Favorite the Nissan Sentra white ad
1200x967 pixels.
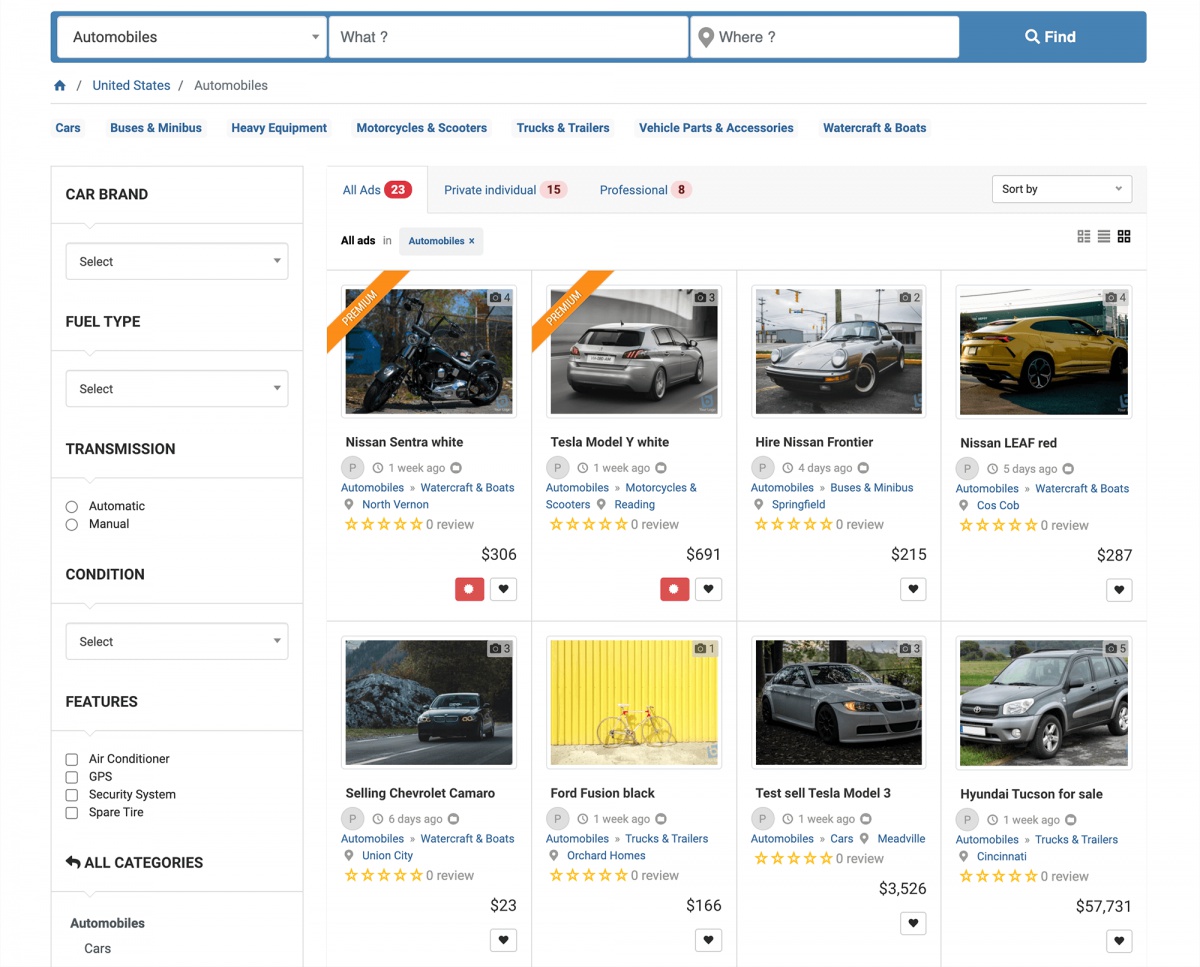(503, 589)
